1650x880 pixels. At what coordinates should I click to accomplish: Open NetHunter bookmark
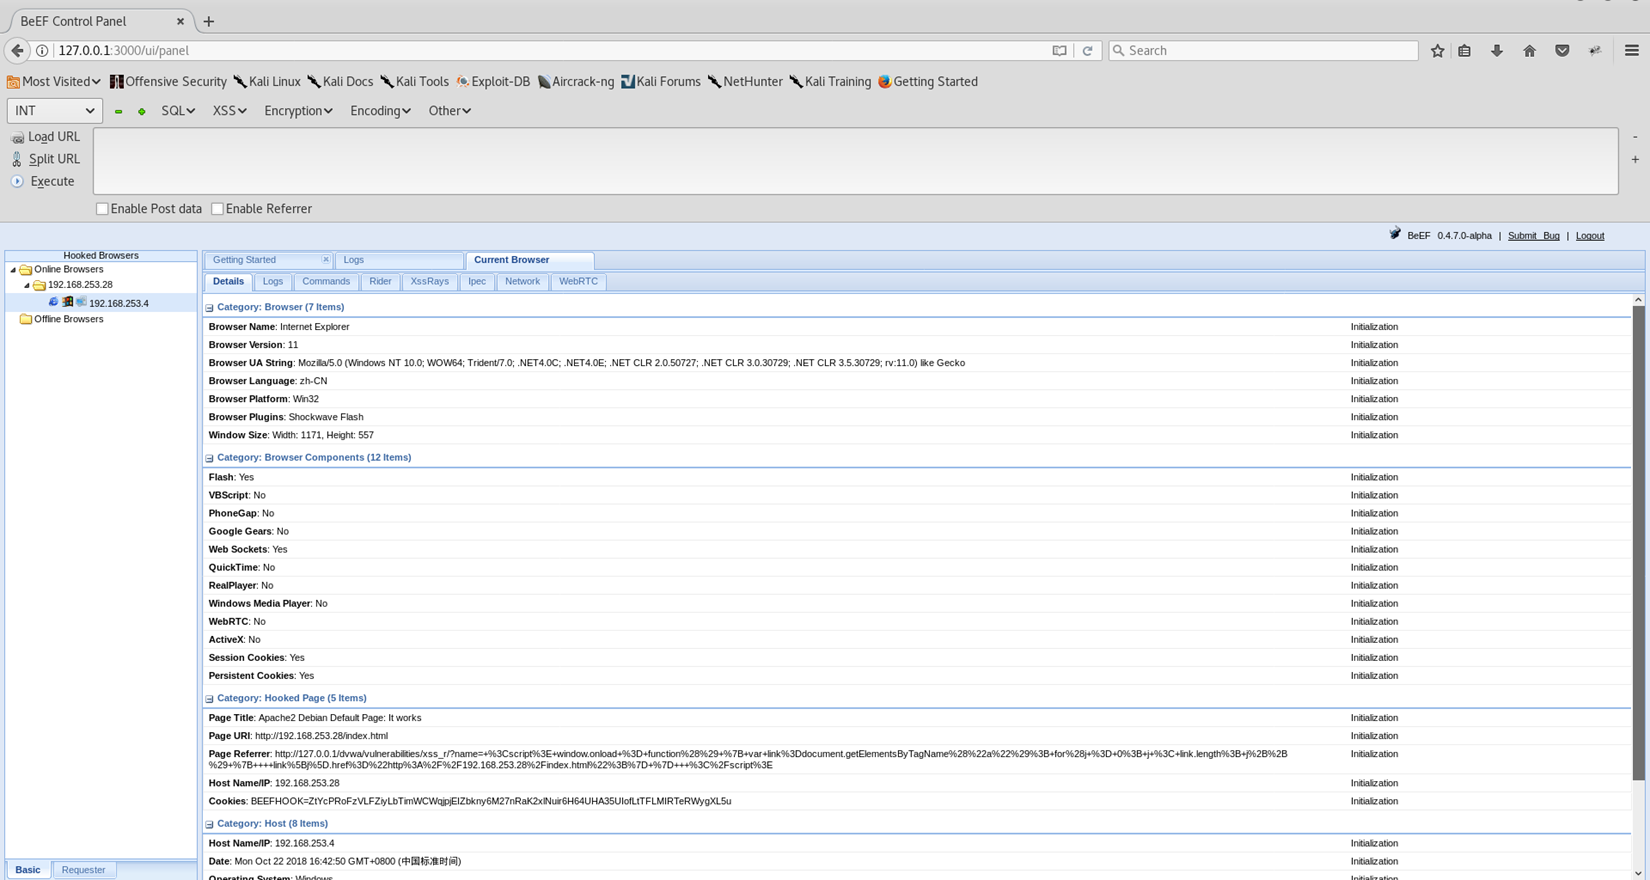pos(745,82)
